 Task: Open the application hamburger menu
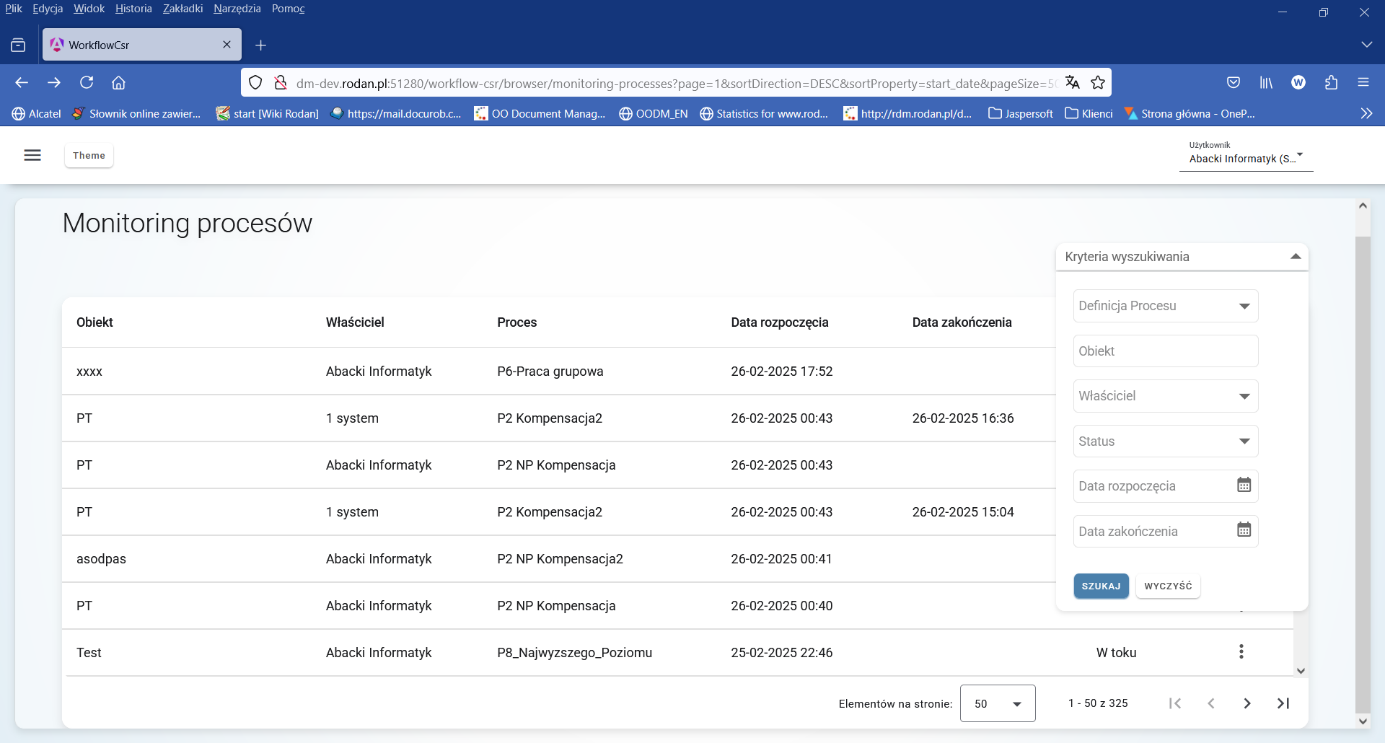pos(33,155)
